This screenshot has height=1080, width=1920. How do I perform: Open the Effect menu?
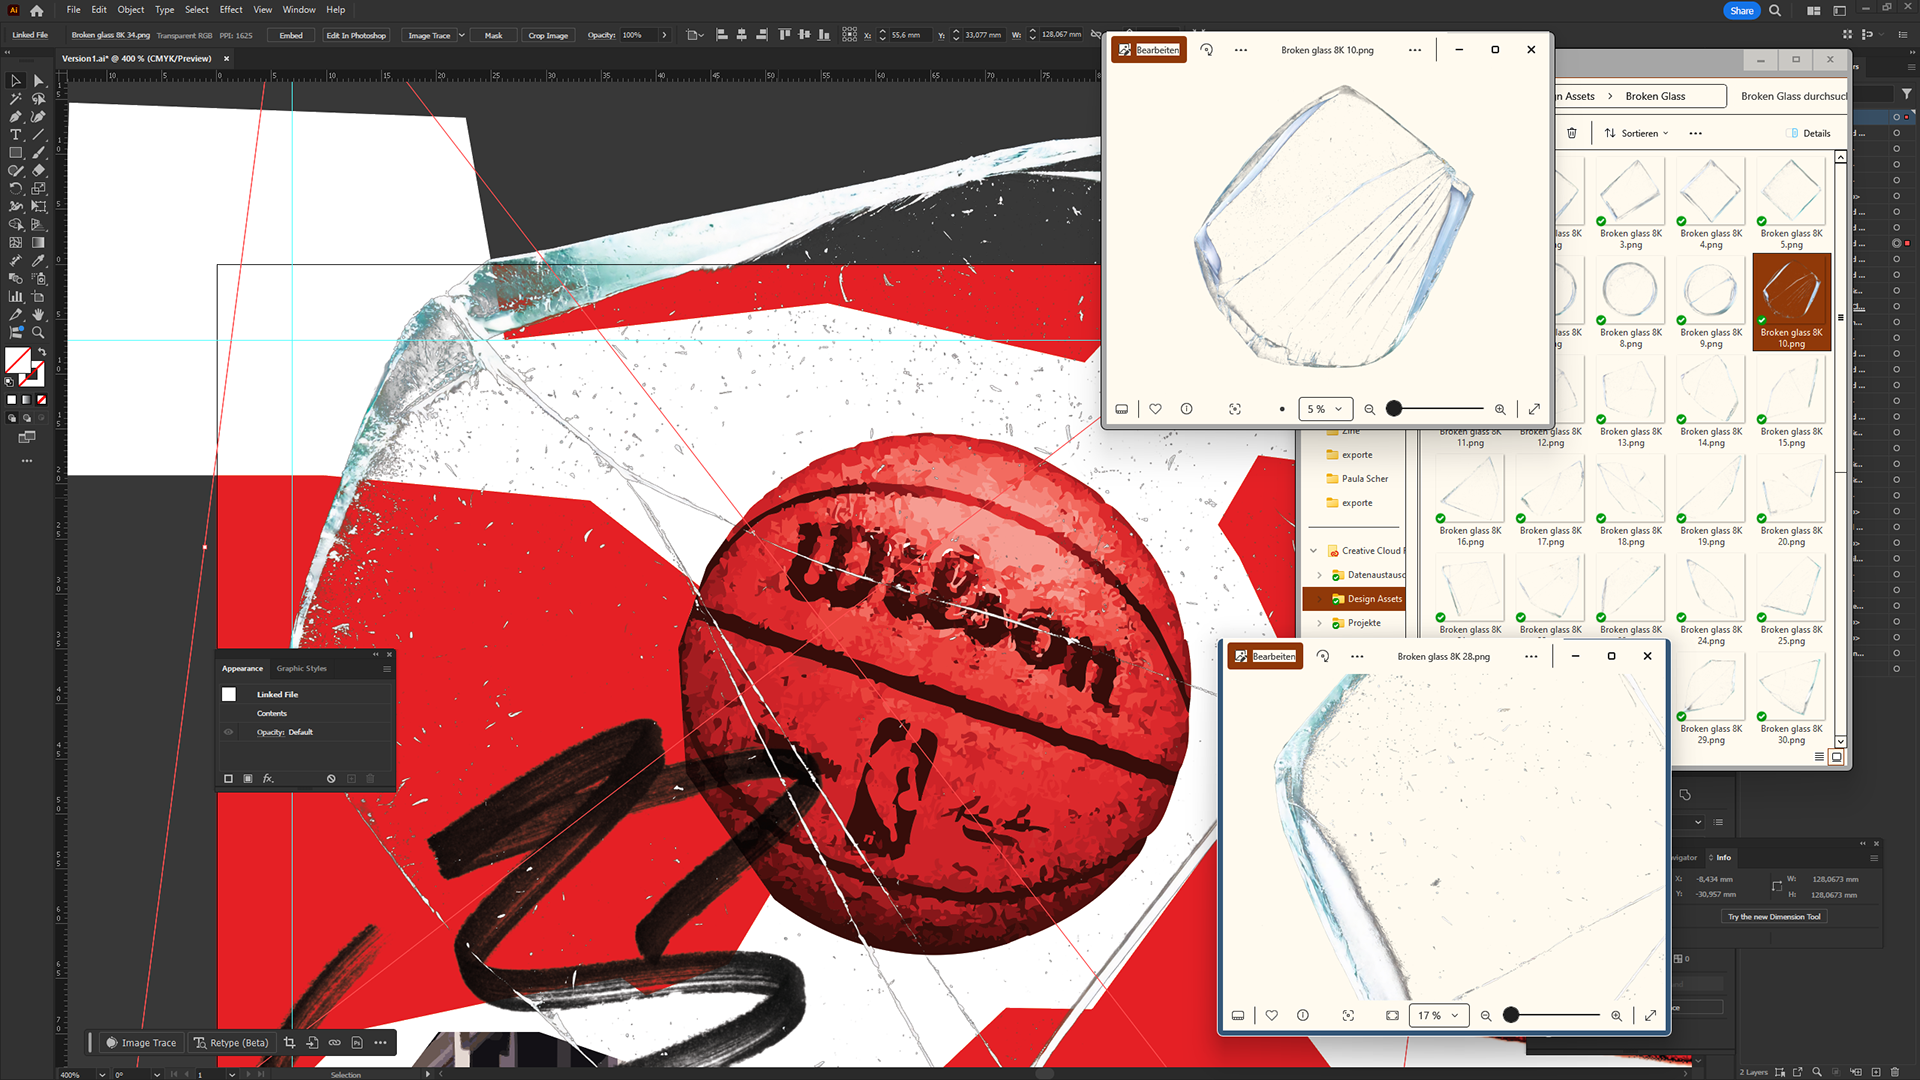click(x=231, y=10)
